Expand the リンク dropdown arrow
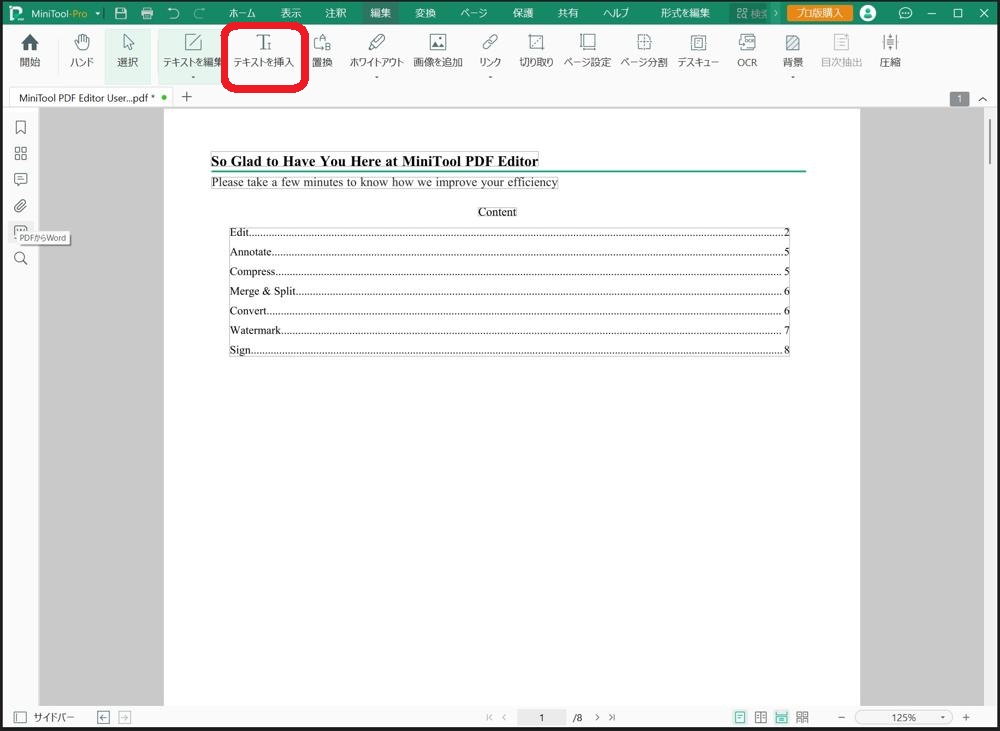The width and height of the screenshot is (1000, 731). pos(490,77)
